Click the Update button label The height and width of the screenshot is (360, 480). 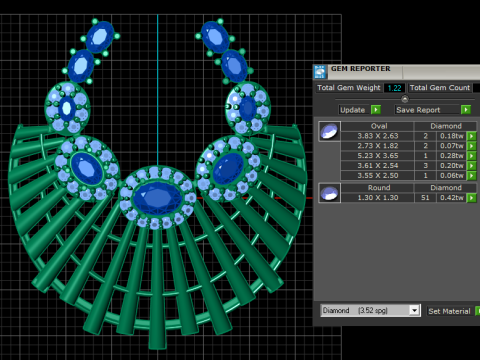[x=354, y=110]
